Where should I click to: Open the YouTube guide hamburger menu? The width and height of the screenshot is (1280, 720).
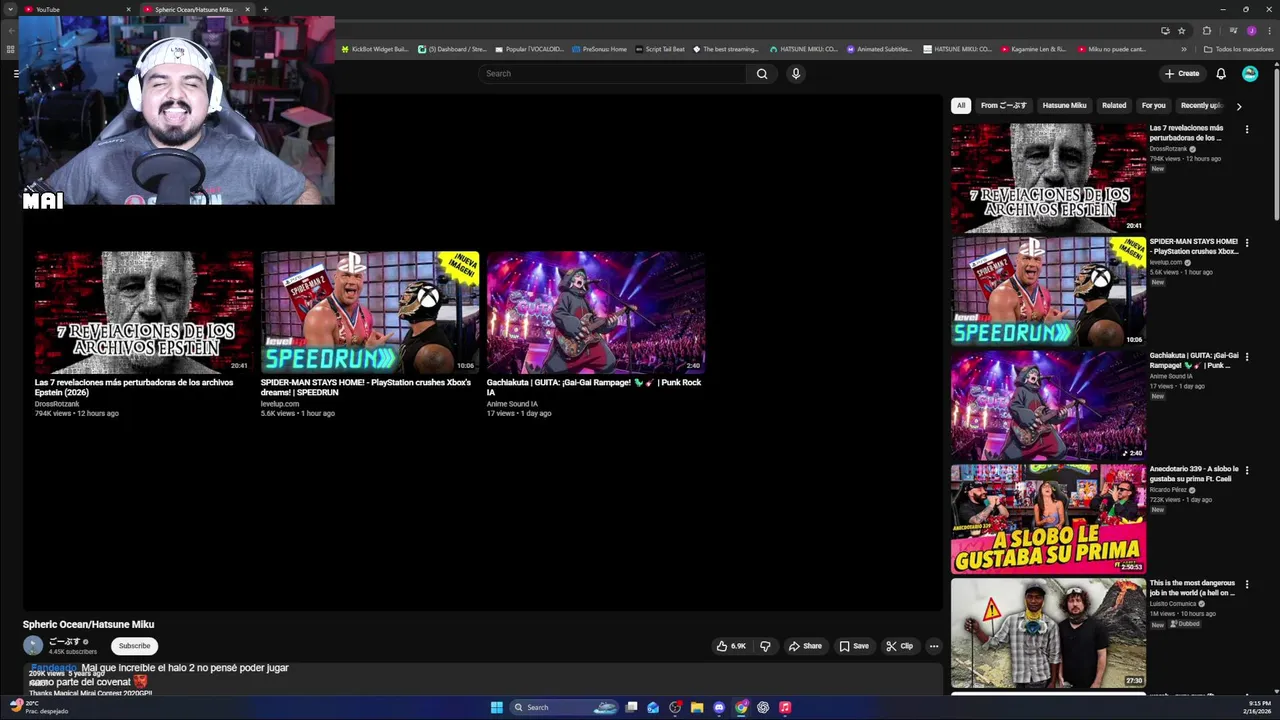pos(16,73)
